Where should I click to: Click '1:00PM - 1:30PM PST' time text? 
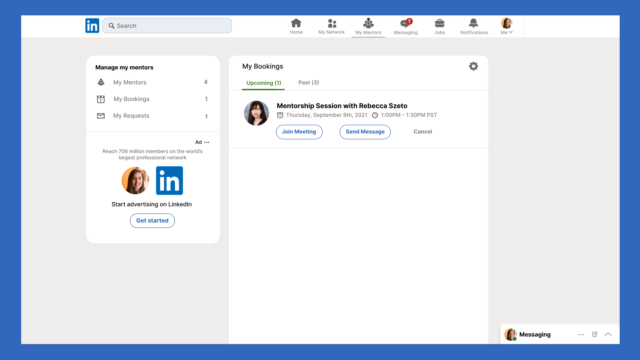pyautogui.click(x=409, y=115)
